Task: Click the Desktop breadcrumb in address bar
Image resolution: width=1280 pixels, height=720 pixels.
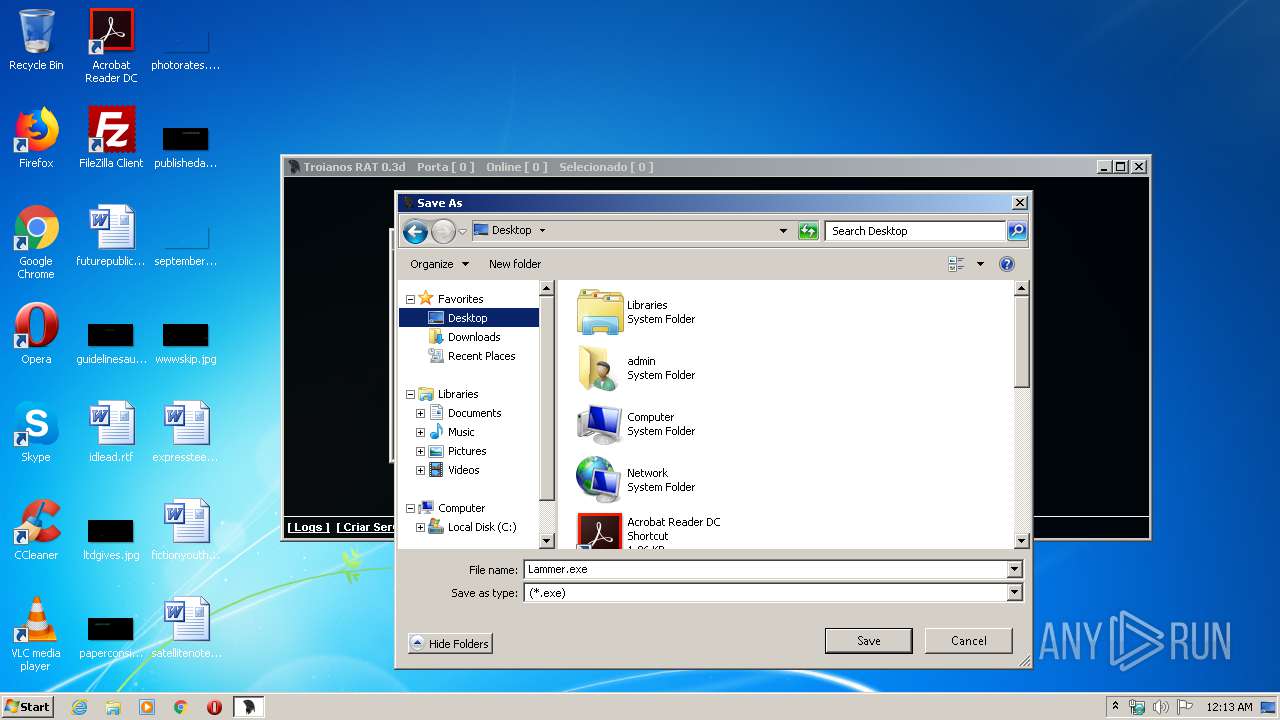Action: coord(511,230)
